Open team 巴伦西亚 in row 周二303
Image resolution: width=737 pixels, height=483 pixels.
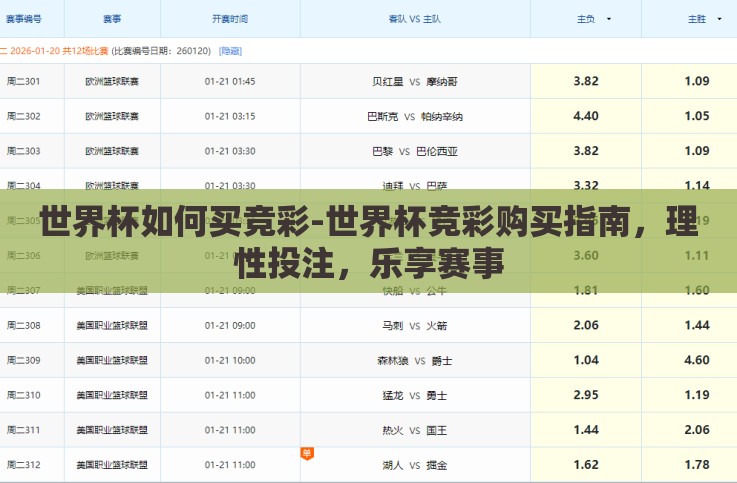coord(437,151)
